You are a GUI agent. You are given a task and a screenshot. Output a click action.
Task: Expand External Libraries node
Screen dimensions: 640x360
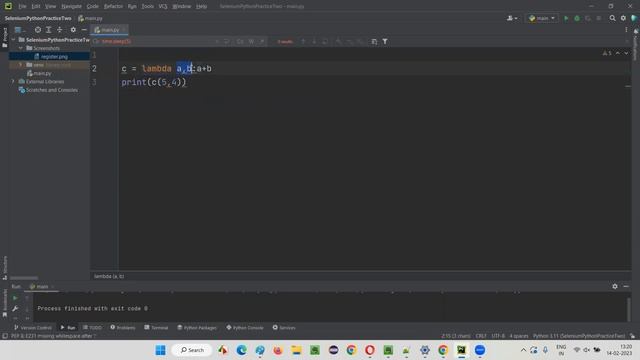13,82
